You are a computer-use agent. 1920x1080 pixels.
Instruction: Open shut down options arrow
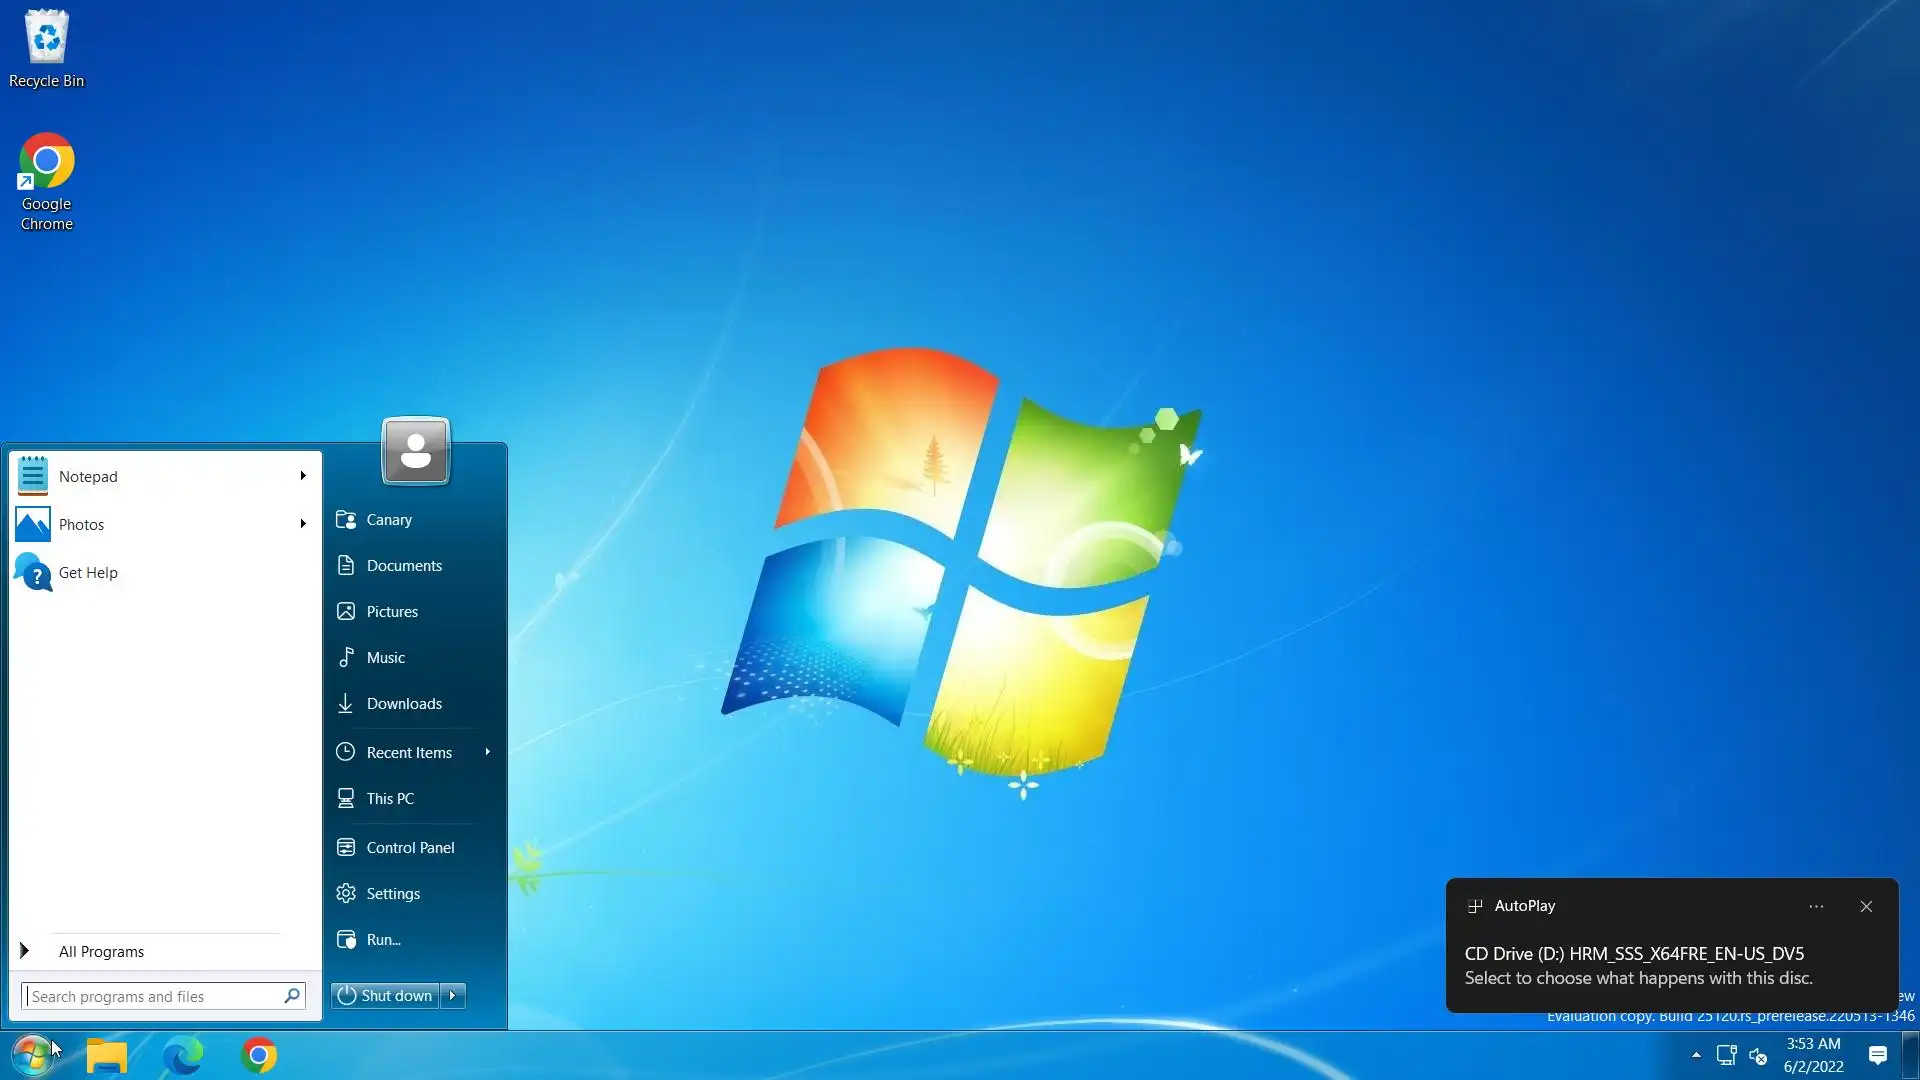(453, 996)
